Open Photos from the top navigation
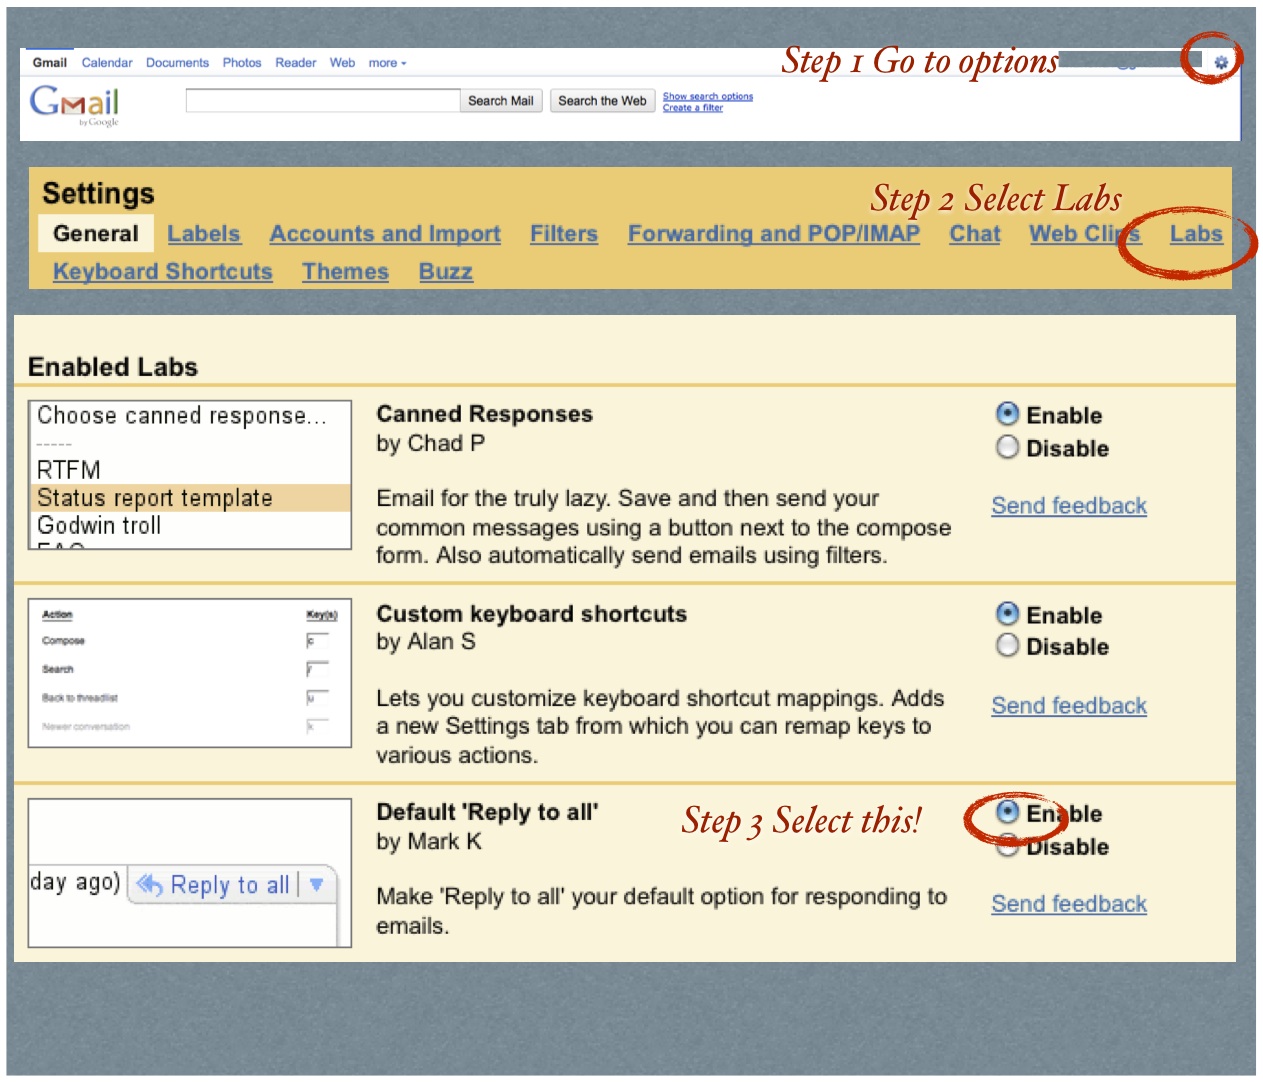The width and height of the screenshot is (1263, 1082). pos(242,63)
